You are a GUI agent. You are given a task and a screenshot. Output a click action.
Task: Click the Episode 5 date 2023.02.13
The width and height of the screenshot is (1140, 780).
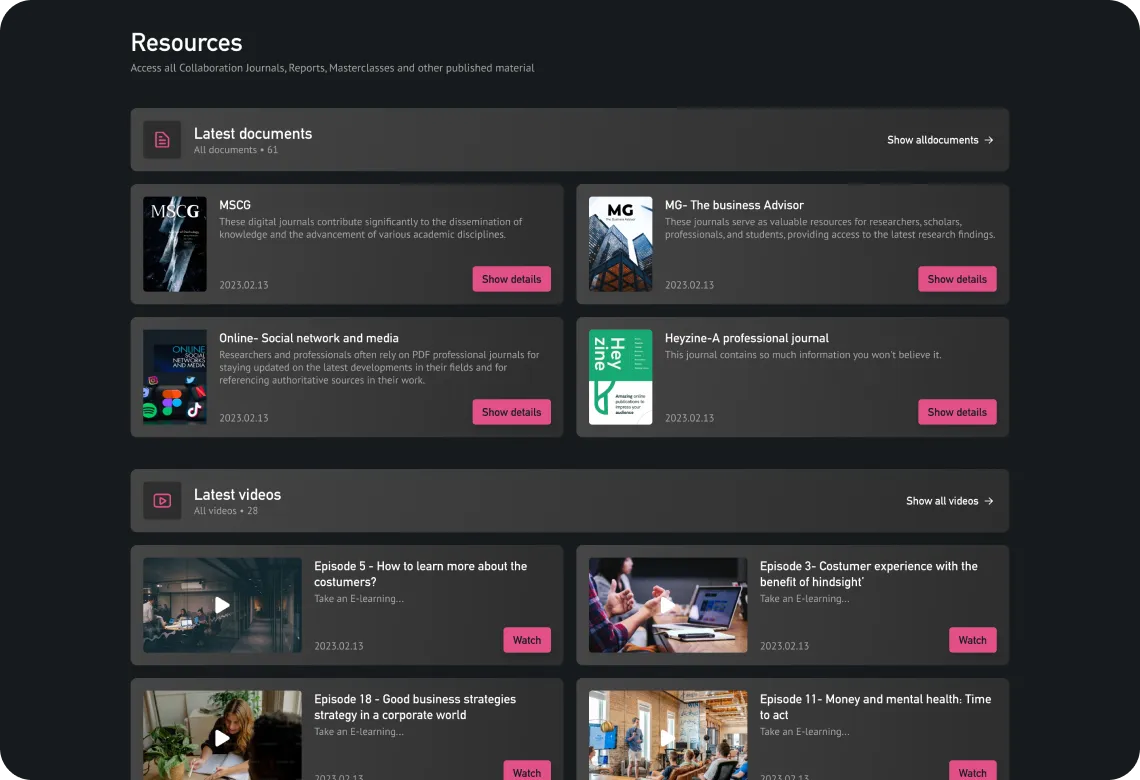(x=339, y=646)
